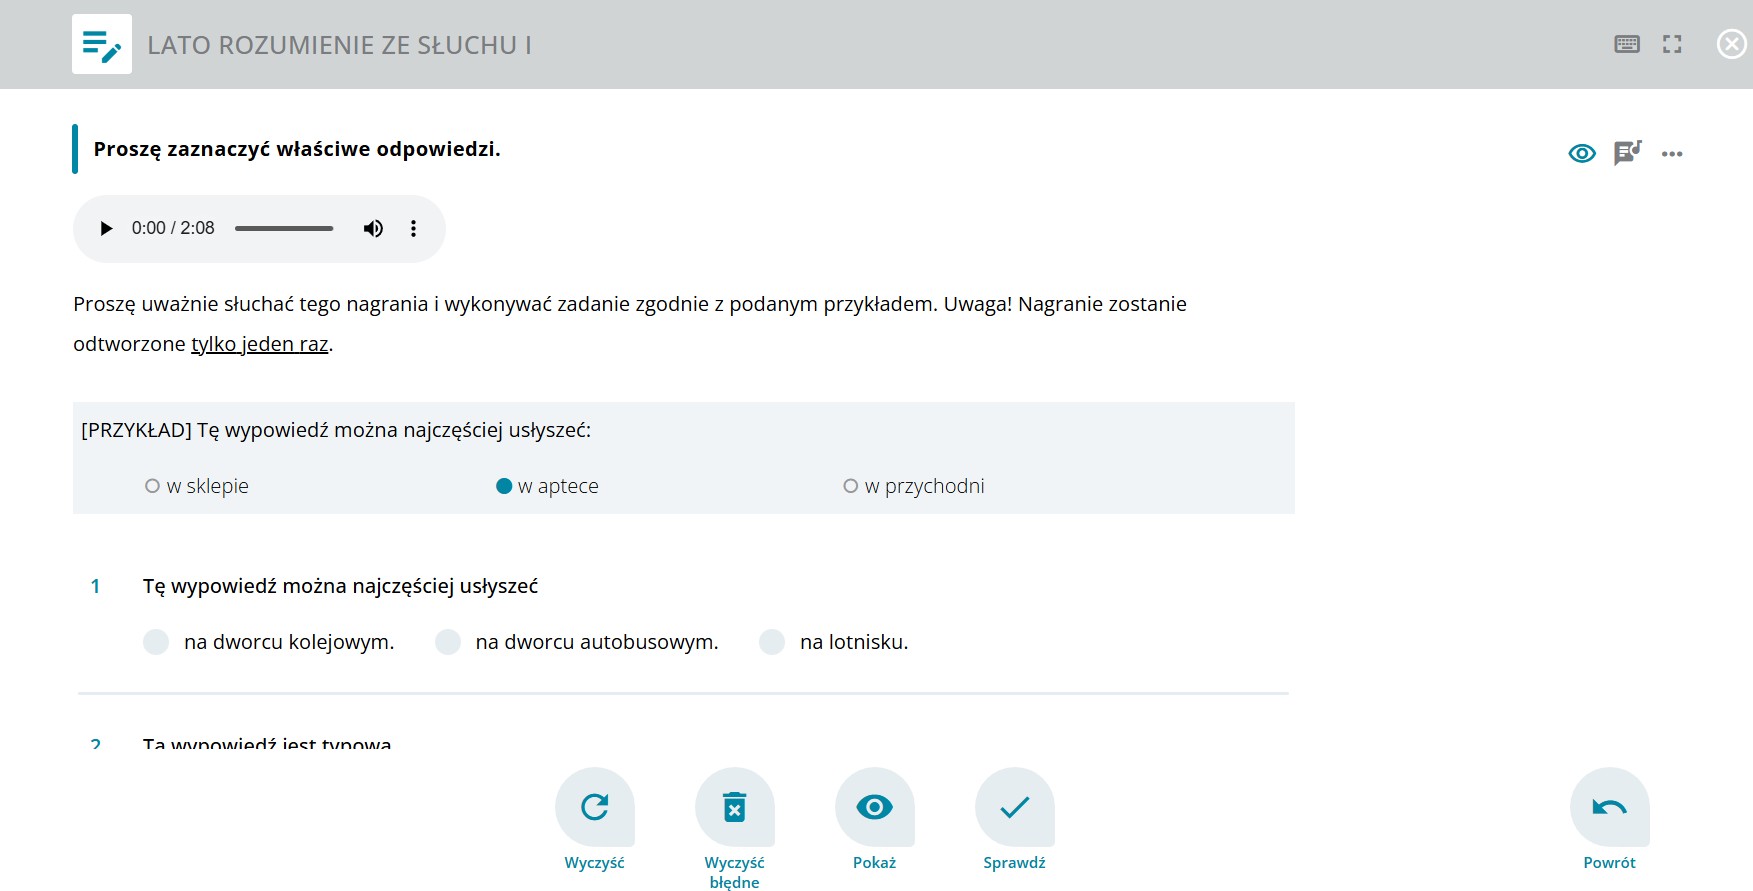Screen dimensions: 1753x891
Task: Seek on the audio progress bar
Action: 284,229
